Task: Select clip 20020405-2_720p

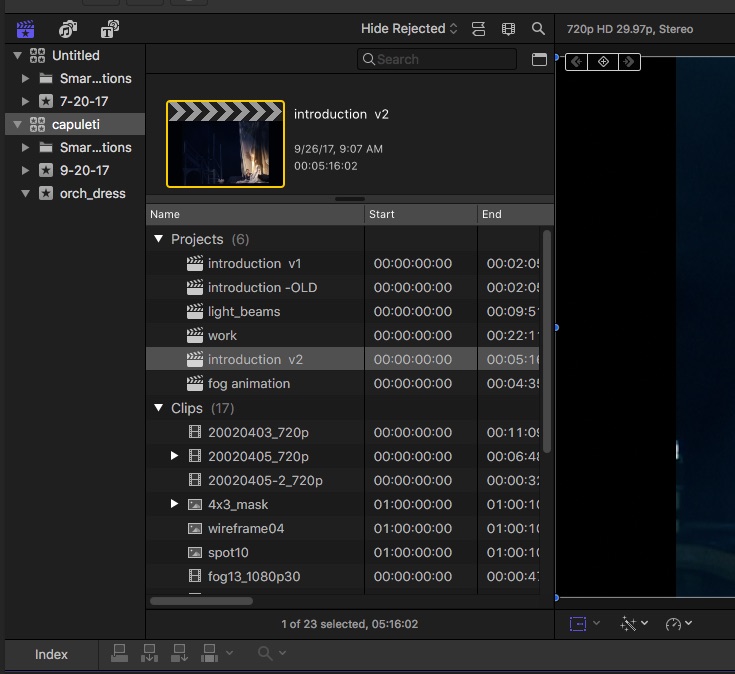Action: point(343,480)
